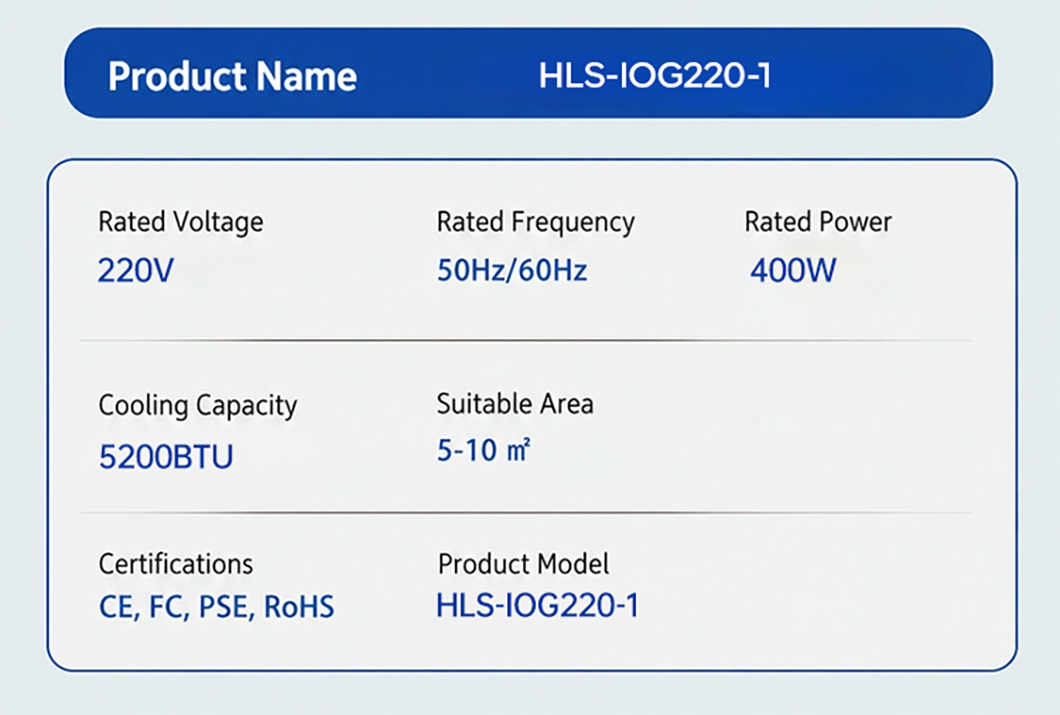The image size is (1060, 715).
Task: Select the 50Hz/60Hz frequency value
Action: pyautogui.click(x=512, y=270)
